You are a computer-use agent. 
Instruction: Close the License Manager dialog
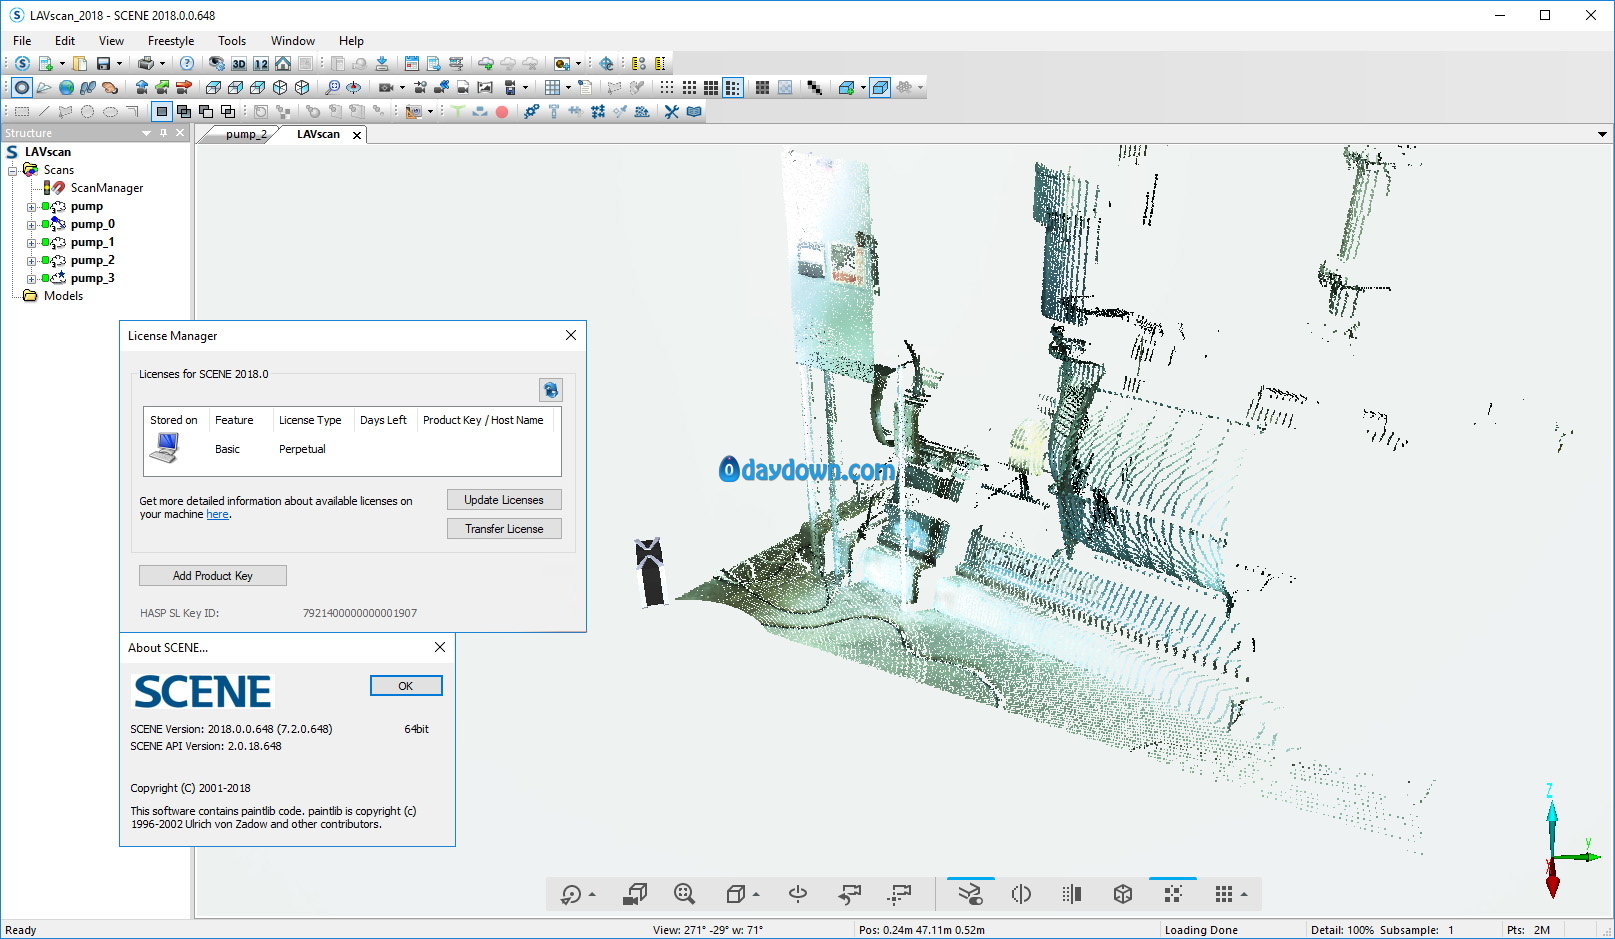click(571, 335)
